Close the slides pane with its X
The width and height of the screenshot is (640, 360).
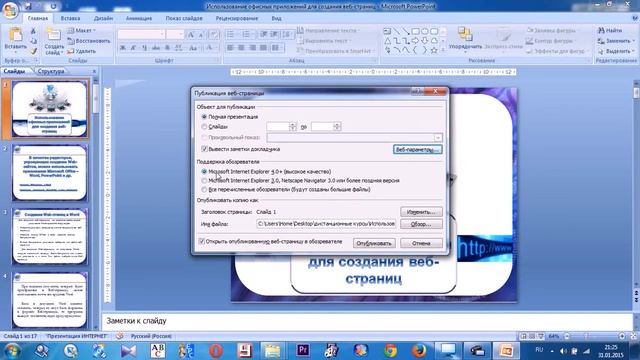(x=95, y=71)
